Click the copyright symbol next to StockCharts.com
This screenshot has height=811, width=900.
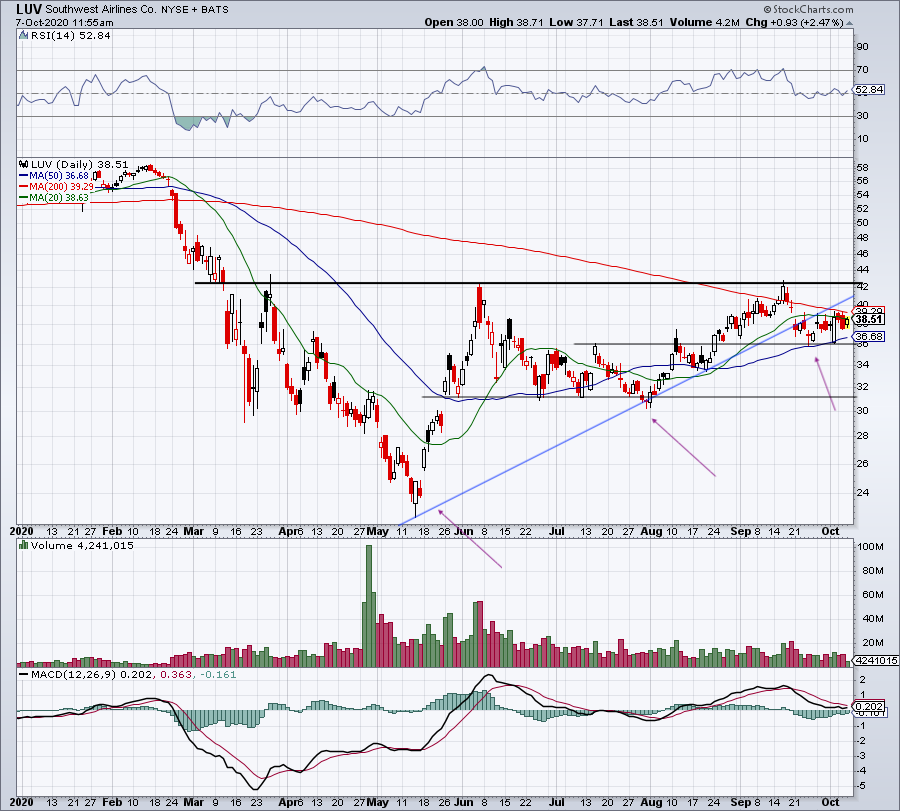(767, 10)
